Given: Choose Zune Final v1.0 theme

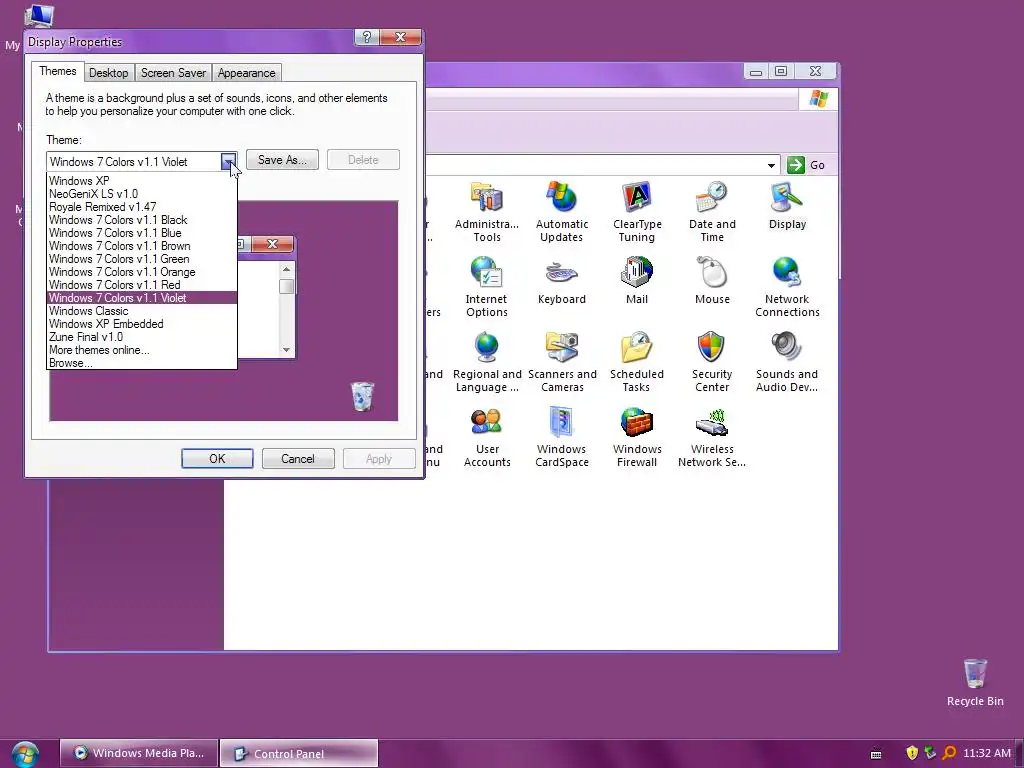Looking at the screenshot, I should click(142, 337).
